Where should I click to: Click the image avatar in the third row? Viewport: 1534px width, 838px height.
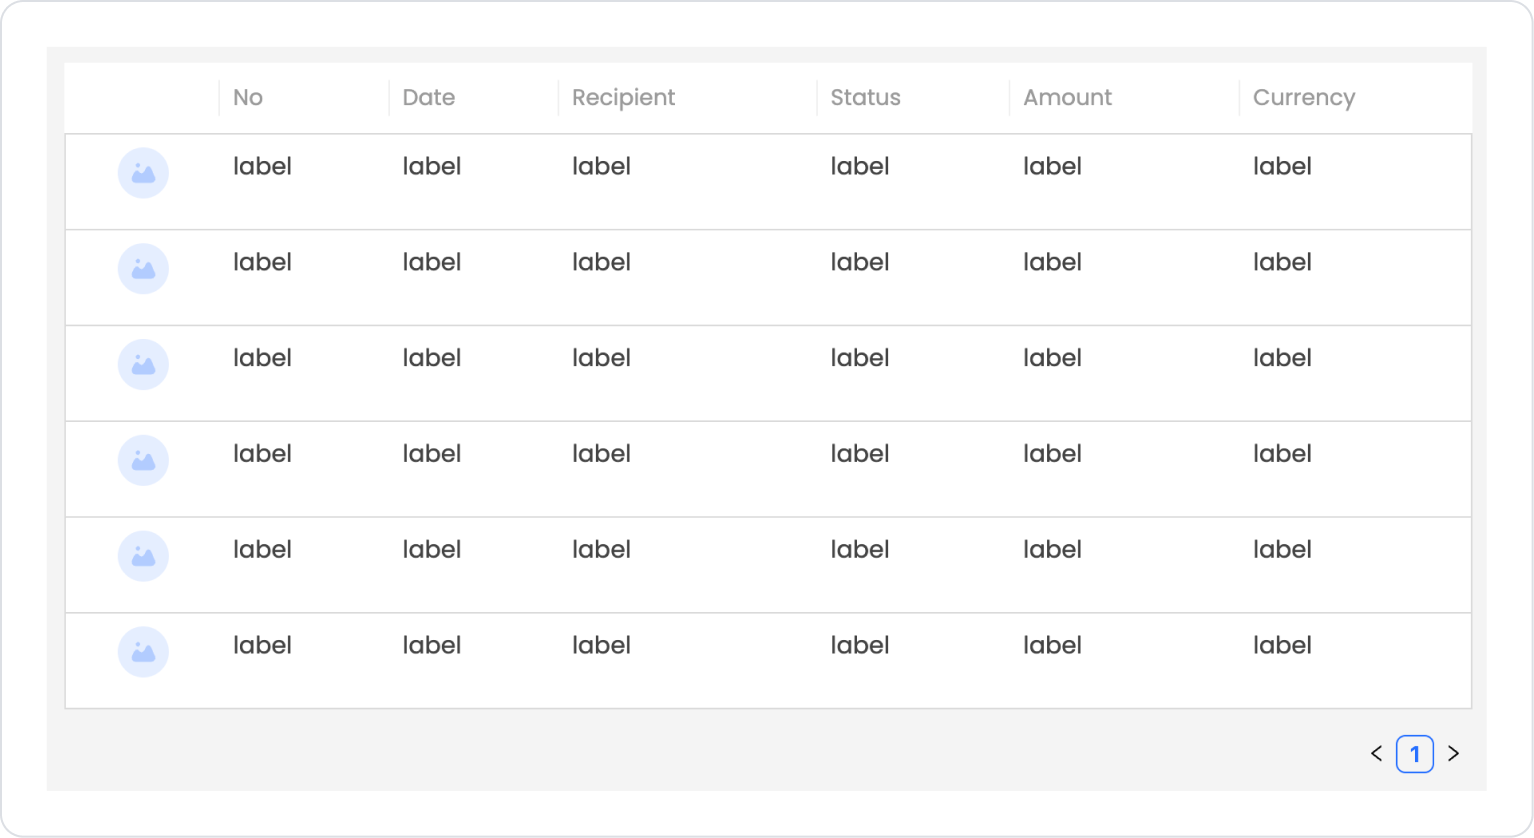(x=143, y=365)
